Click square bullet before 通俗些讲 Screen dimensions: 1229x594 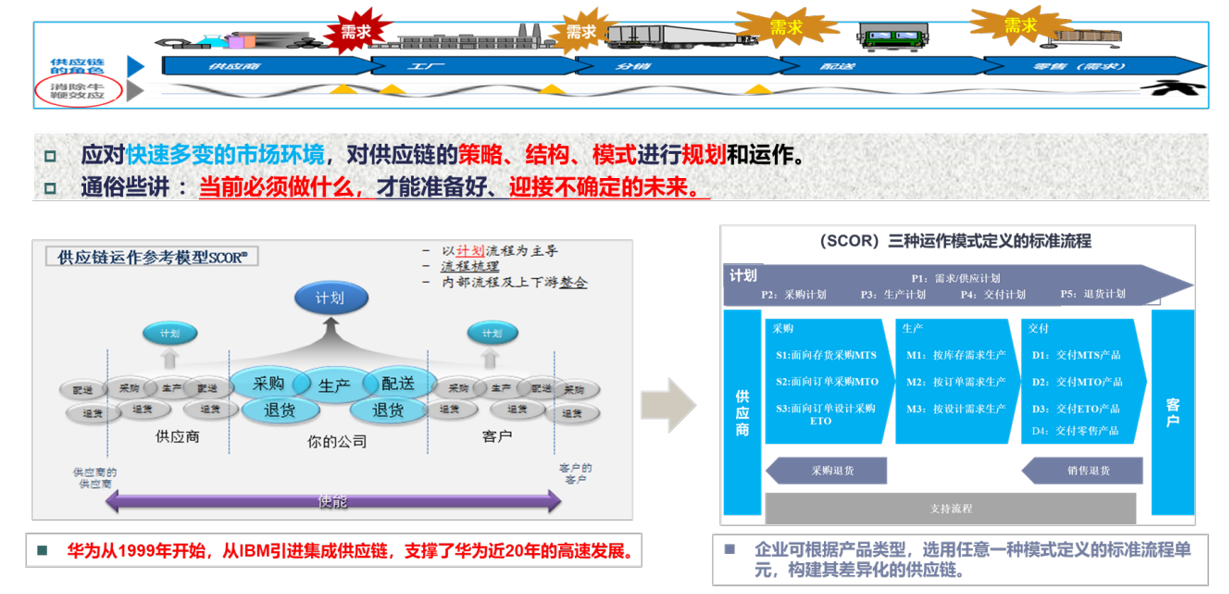tap(52, 187)
